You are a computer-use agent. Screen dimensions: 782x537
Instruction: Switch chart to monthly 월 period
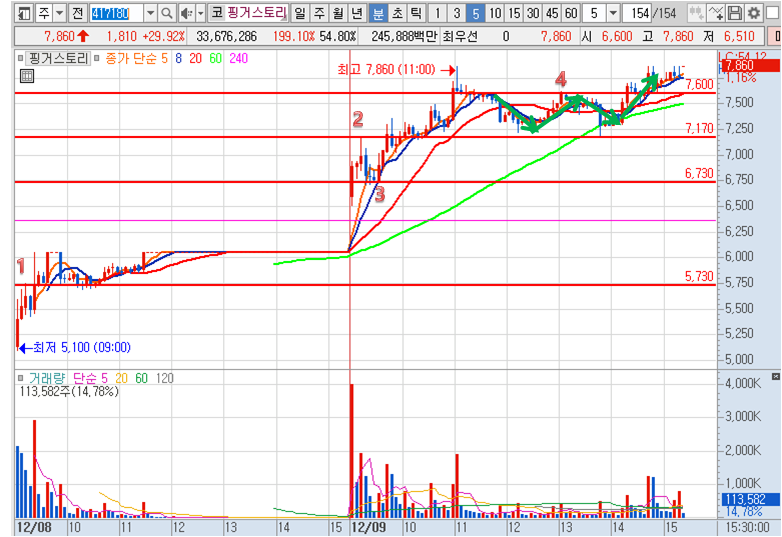338,13
